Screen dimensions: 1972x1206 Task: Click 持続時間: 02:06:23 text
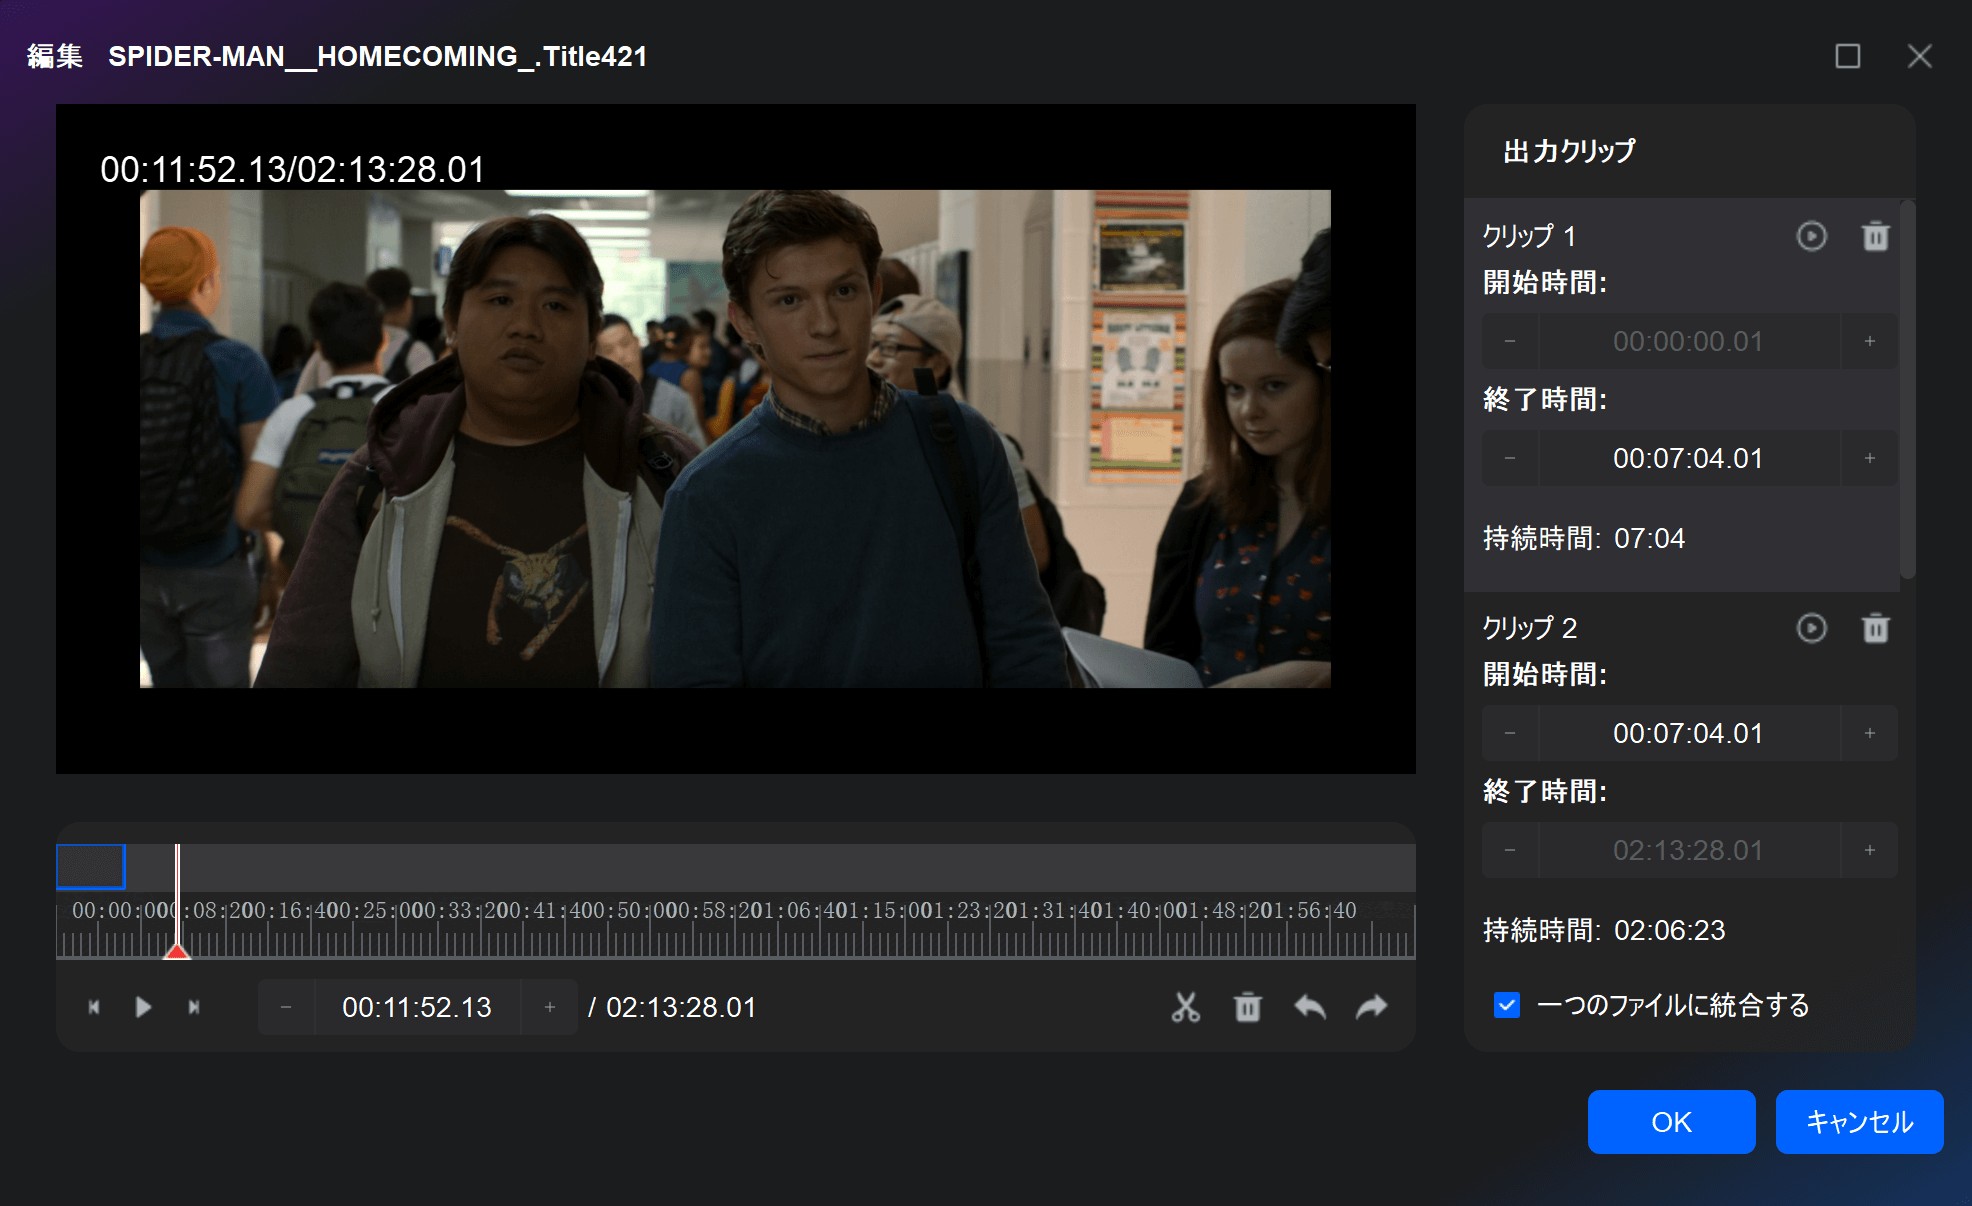tap(1604, 930)
